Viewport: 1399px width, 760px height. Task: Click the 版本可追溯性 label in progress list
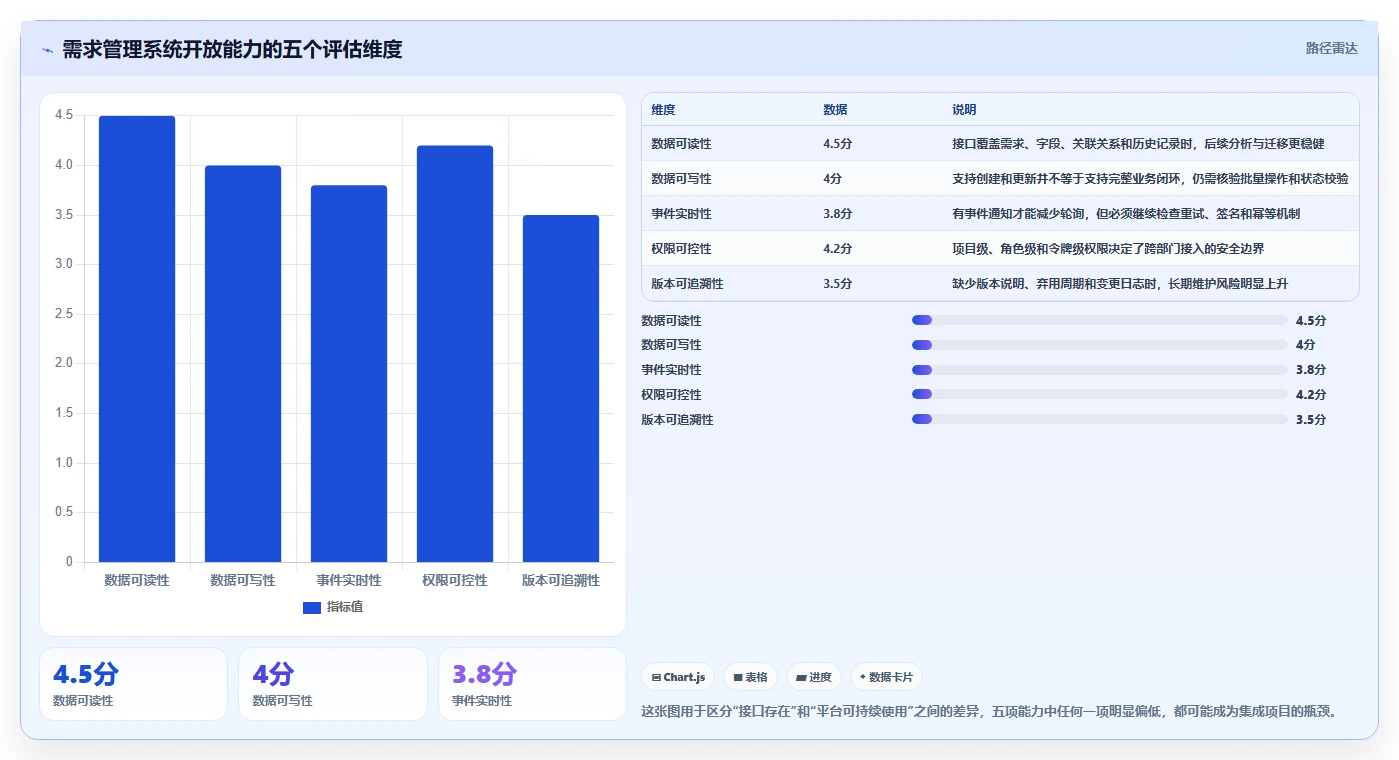pyautogui.click(x=677, y=420)
